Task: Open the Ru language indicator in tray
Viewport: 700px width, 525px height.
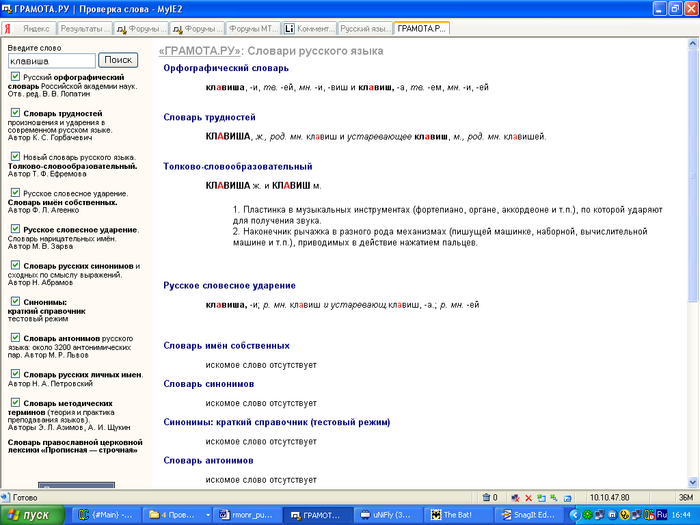Action: point(662,515)
